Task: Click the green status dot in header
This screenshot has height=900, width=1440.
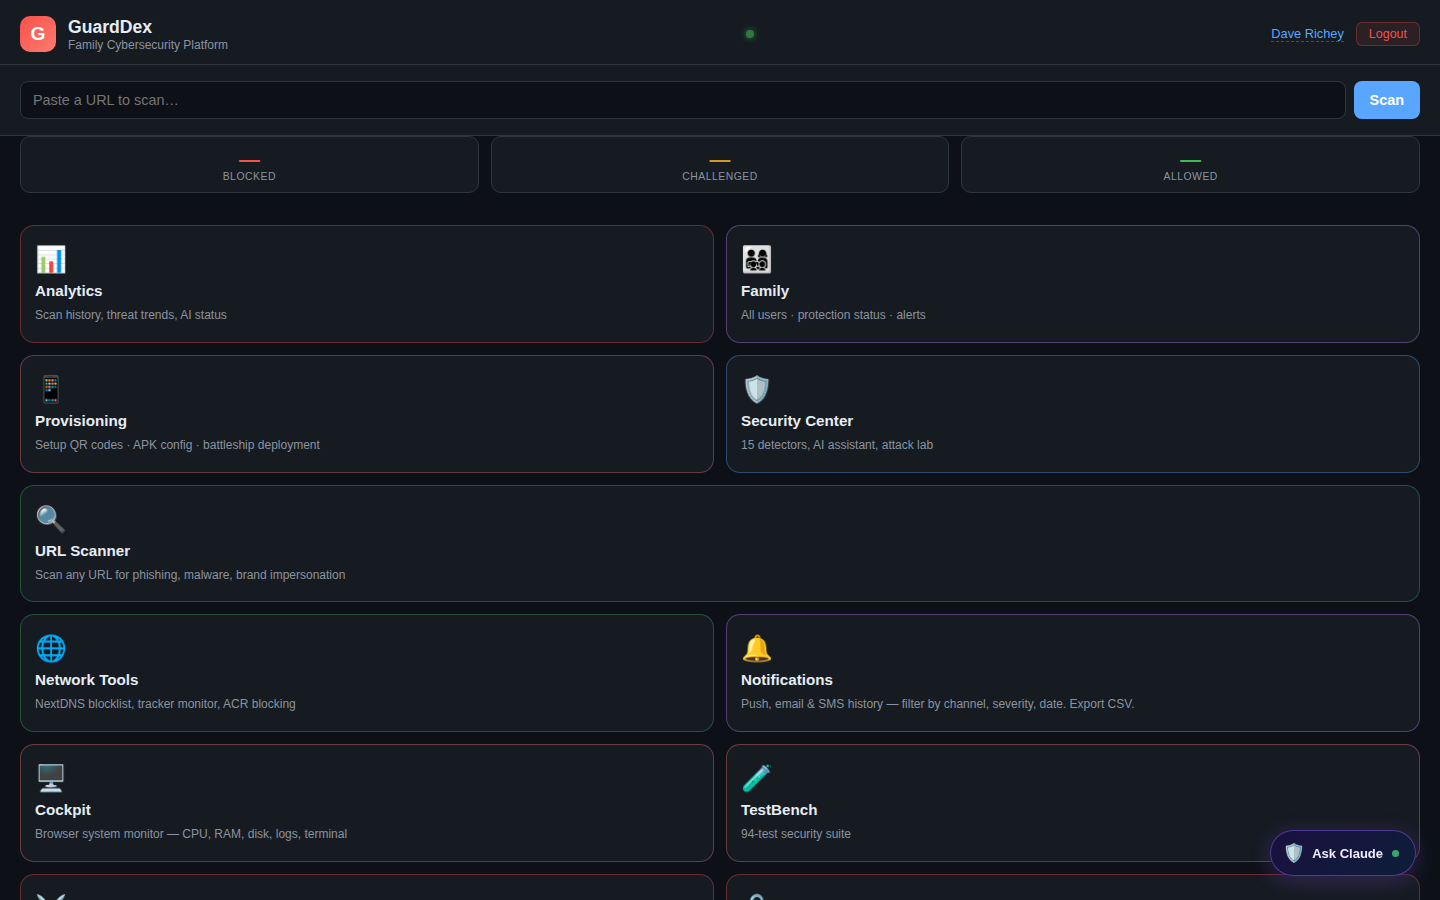Action: click(x=750, y=34)
